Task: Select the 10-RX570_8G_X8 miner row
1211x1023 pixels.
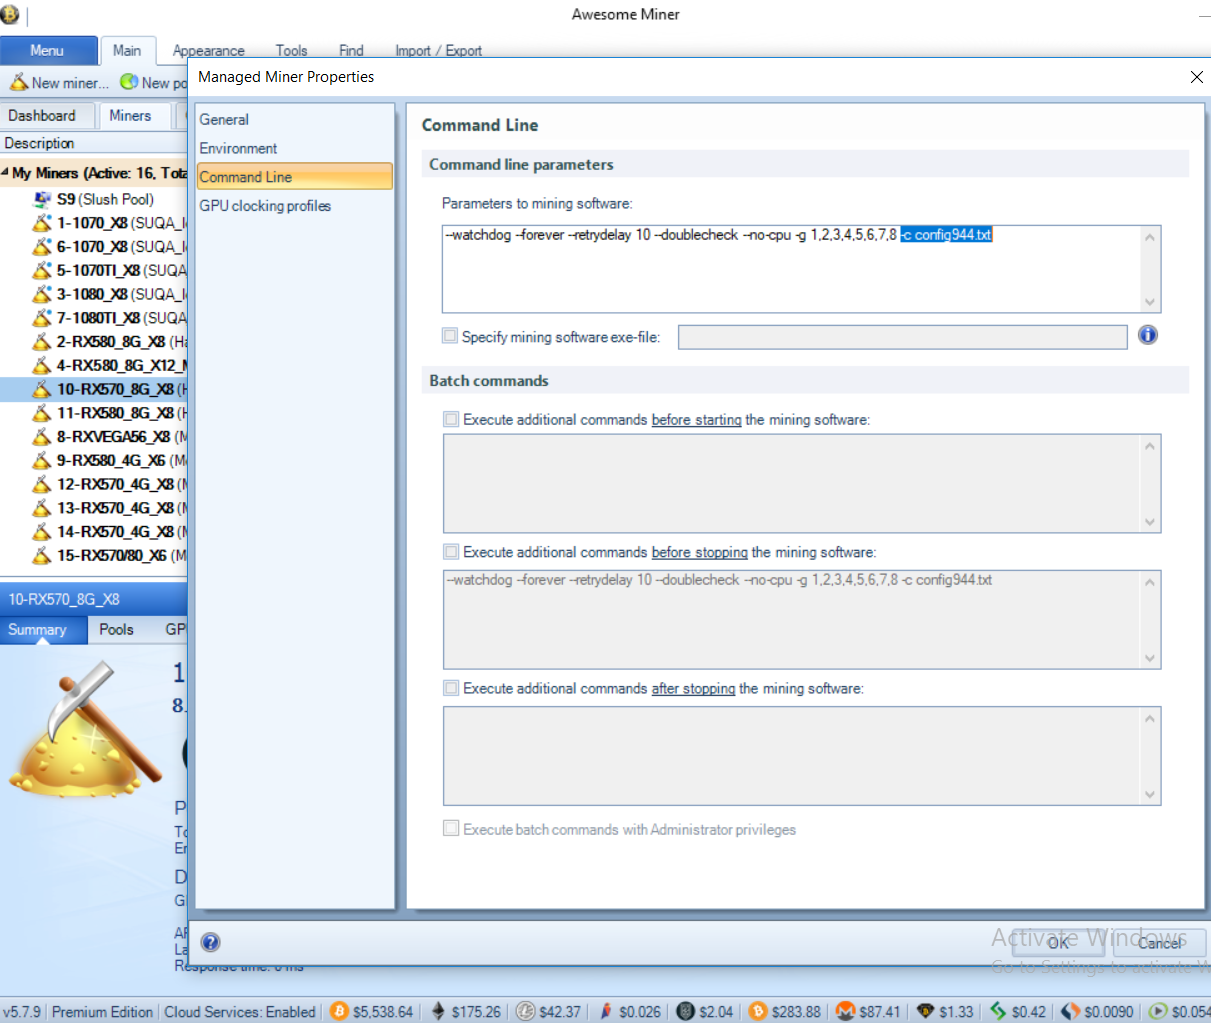Action: (93, 389)
